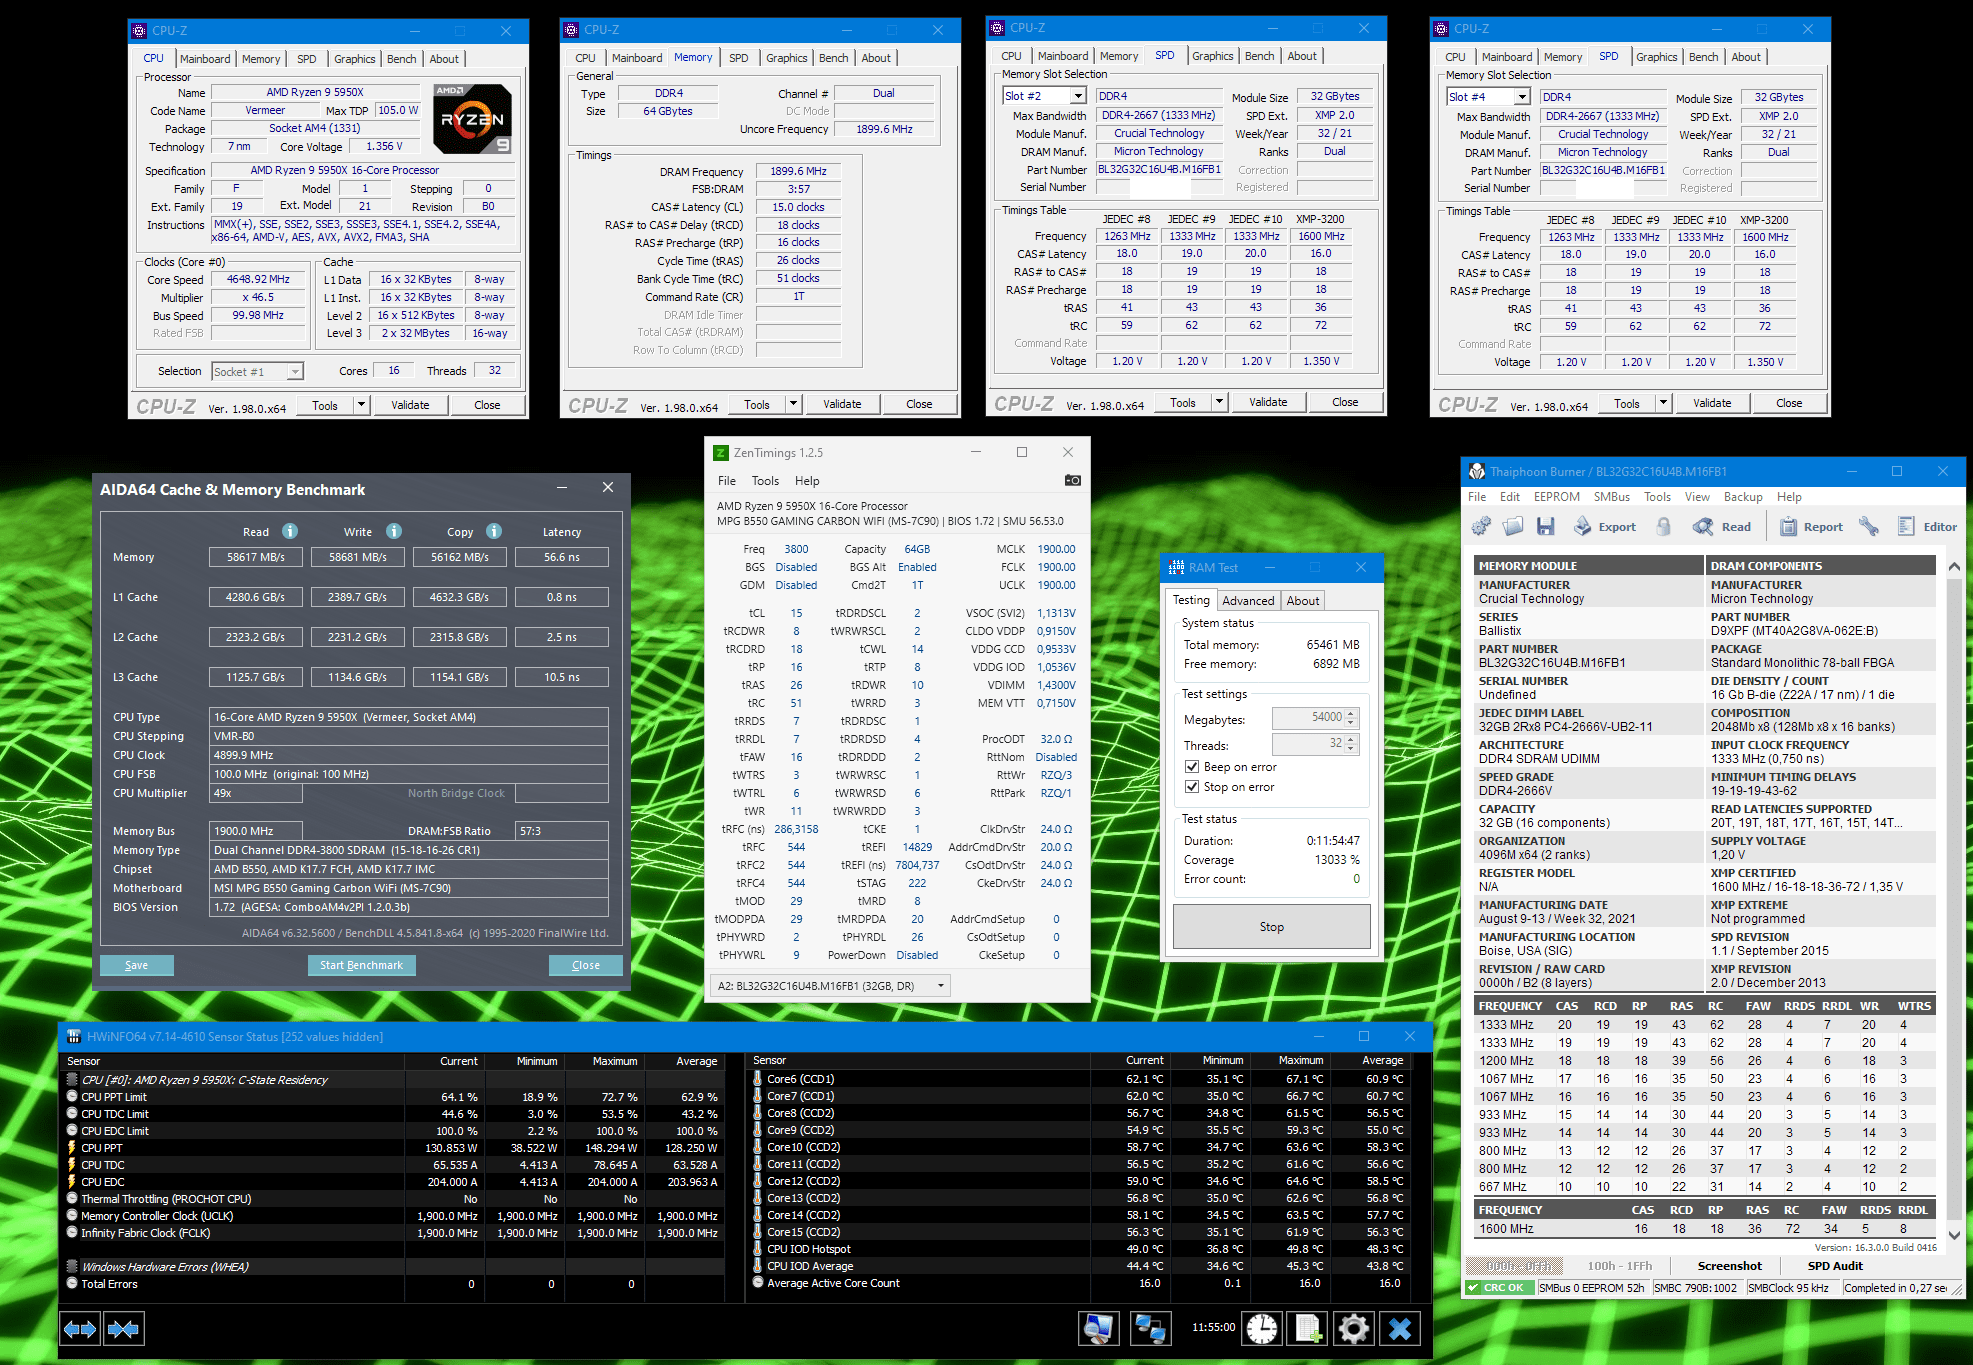Screen dimensions: 1973x1365
Task: Click the Threads stepper in RAM Test
Action: coord(1351,744)
